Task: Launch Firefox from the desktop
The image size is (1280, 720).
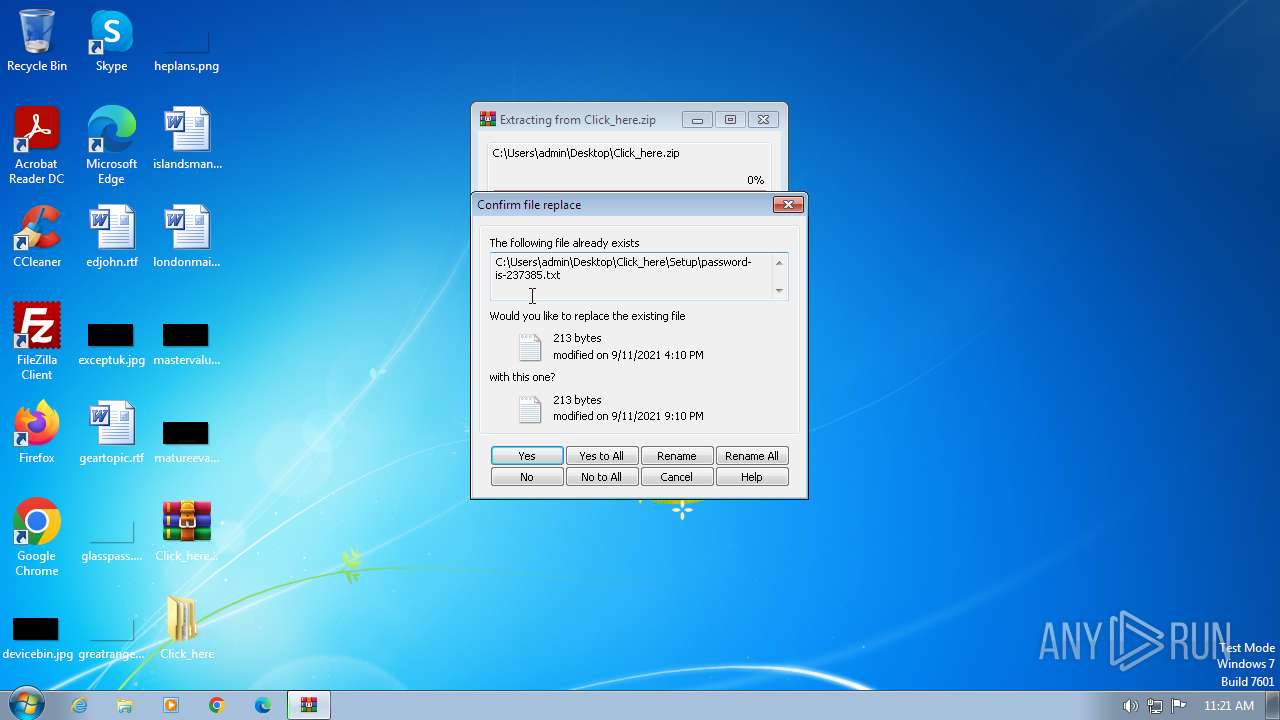Action: click(x=37, y=432)
